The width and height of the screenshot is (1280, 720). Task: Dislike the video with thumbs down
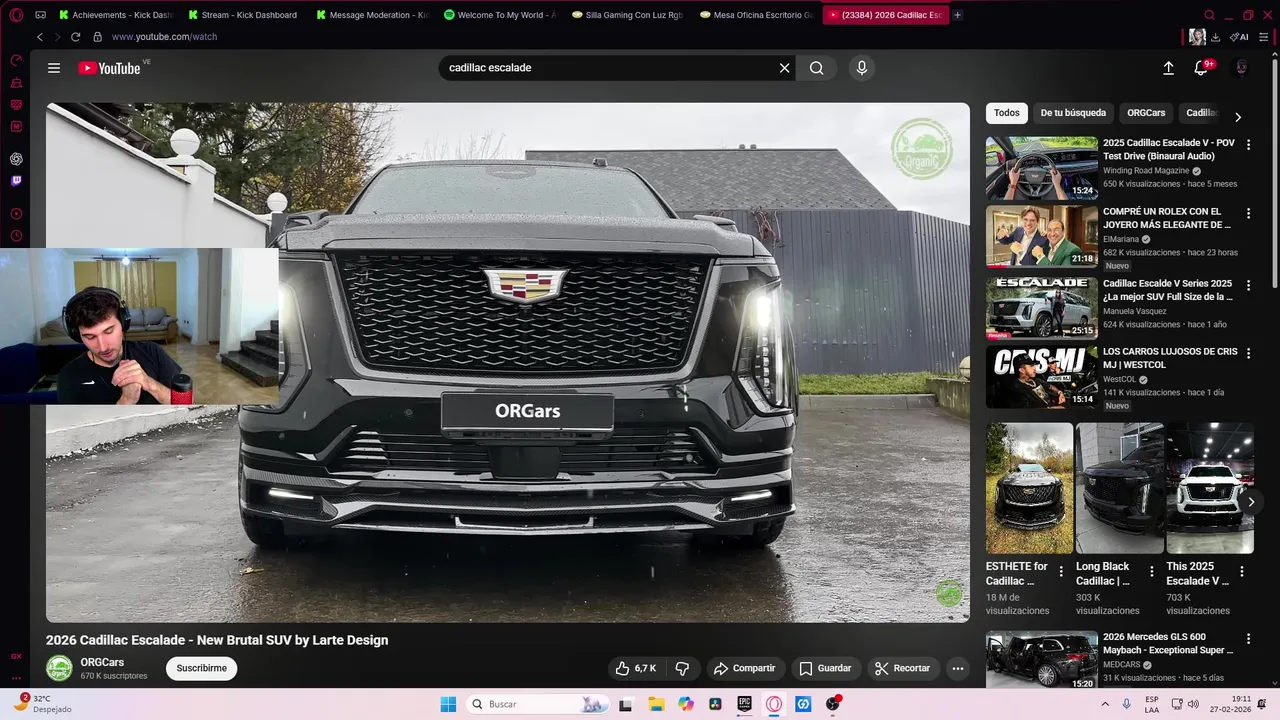682,668
